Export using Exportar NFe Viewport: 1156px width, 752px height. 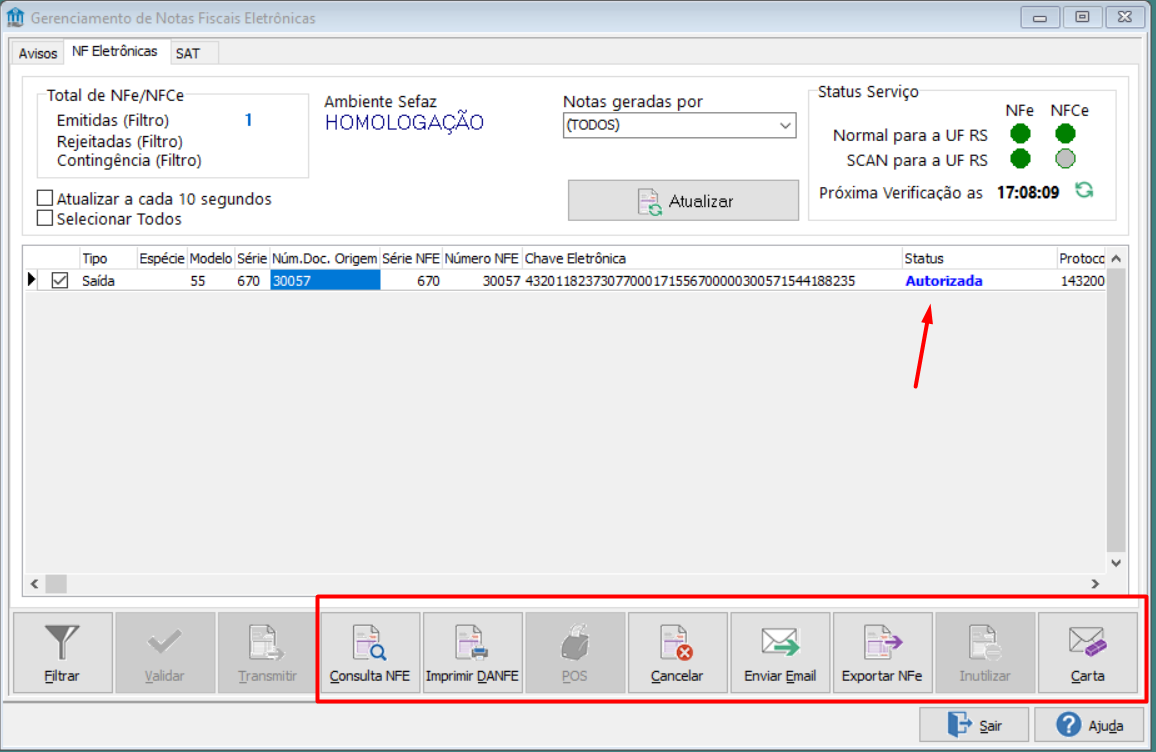point(882,652)
